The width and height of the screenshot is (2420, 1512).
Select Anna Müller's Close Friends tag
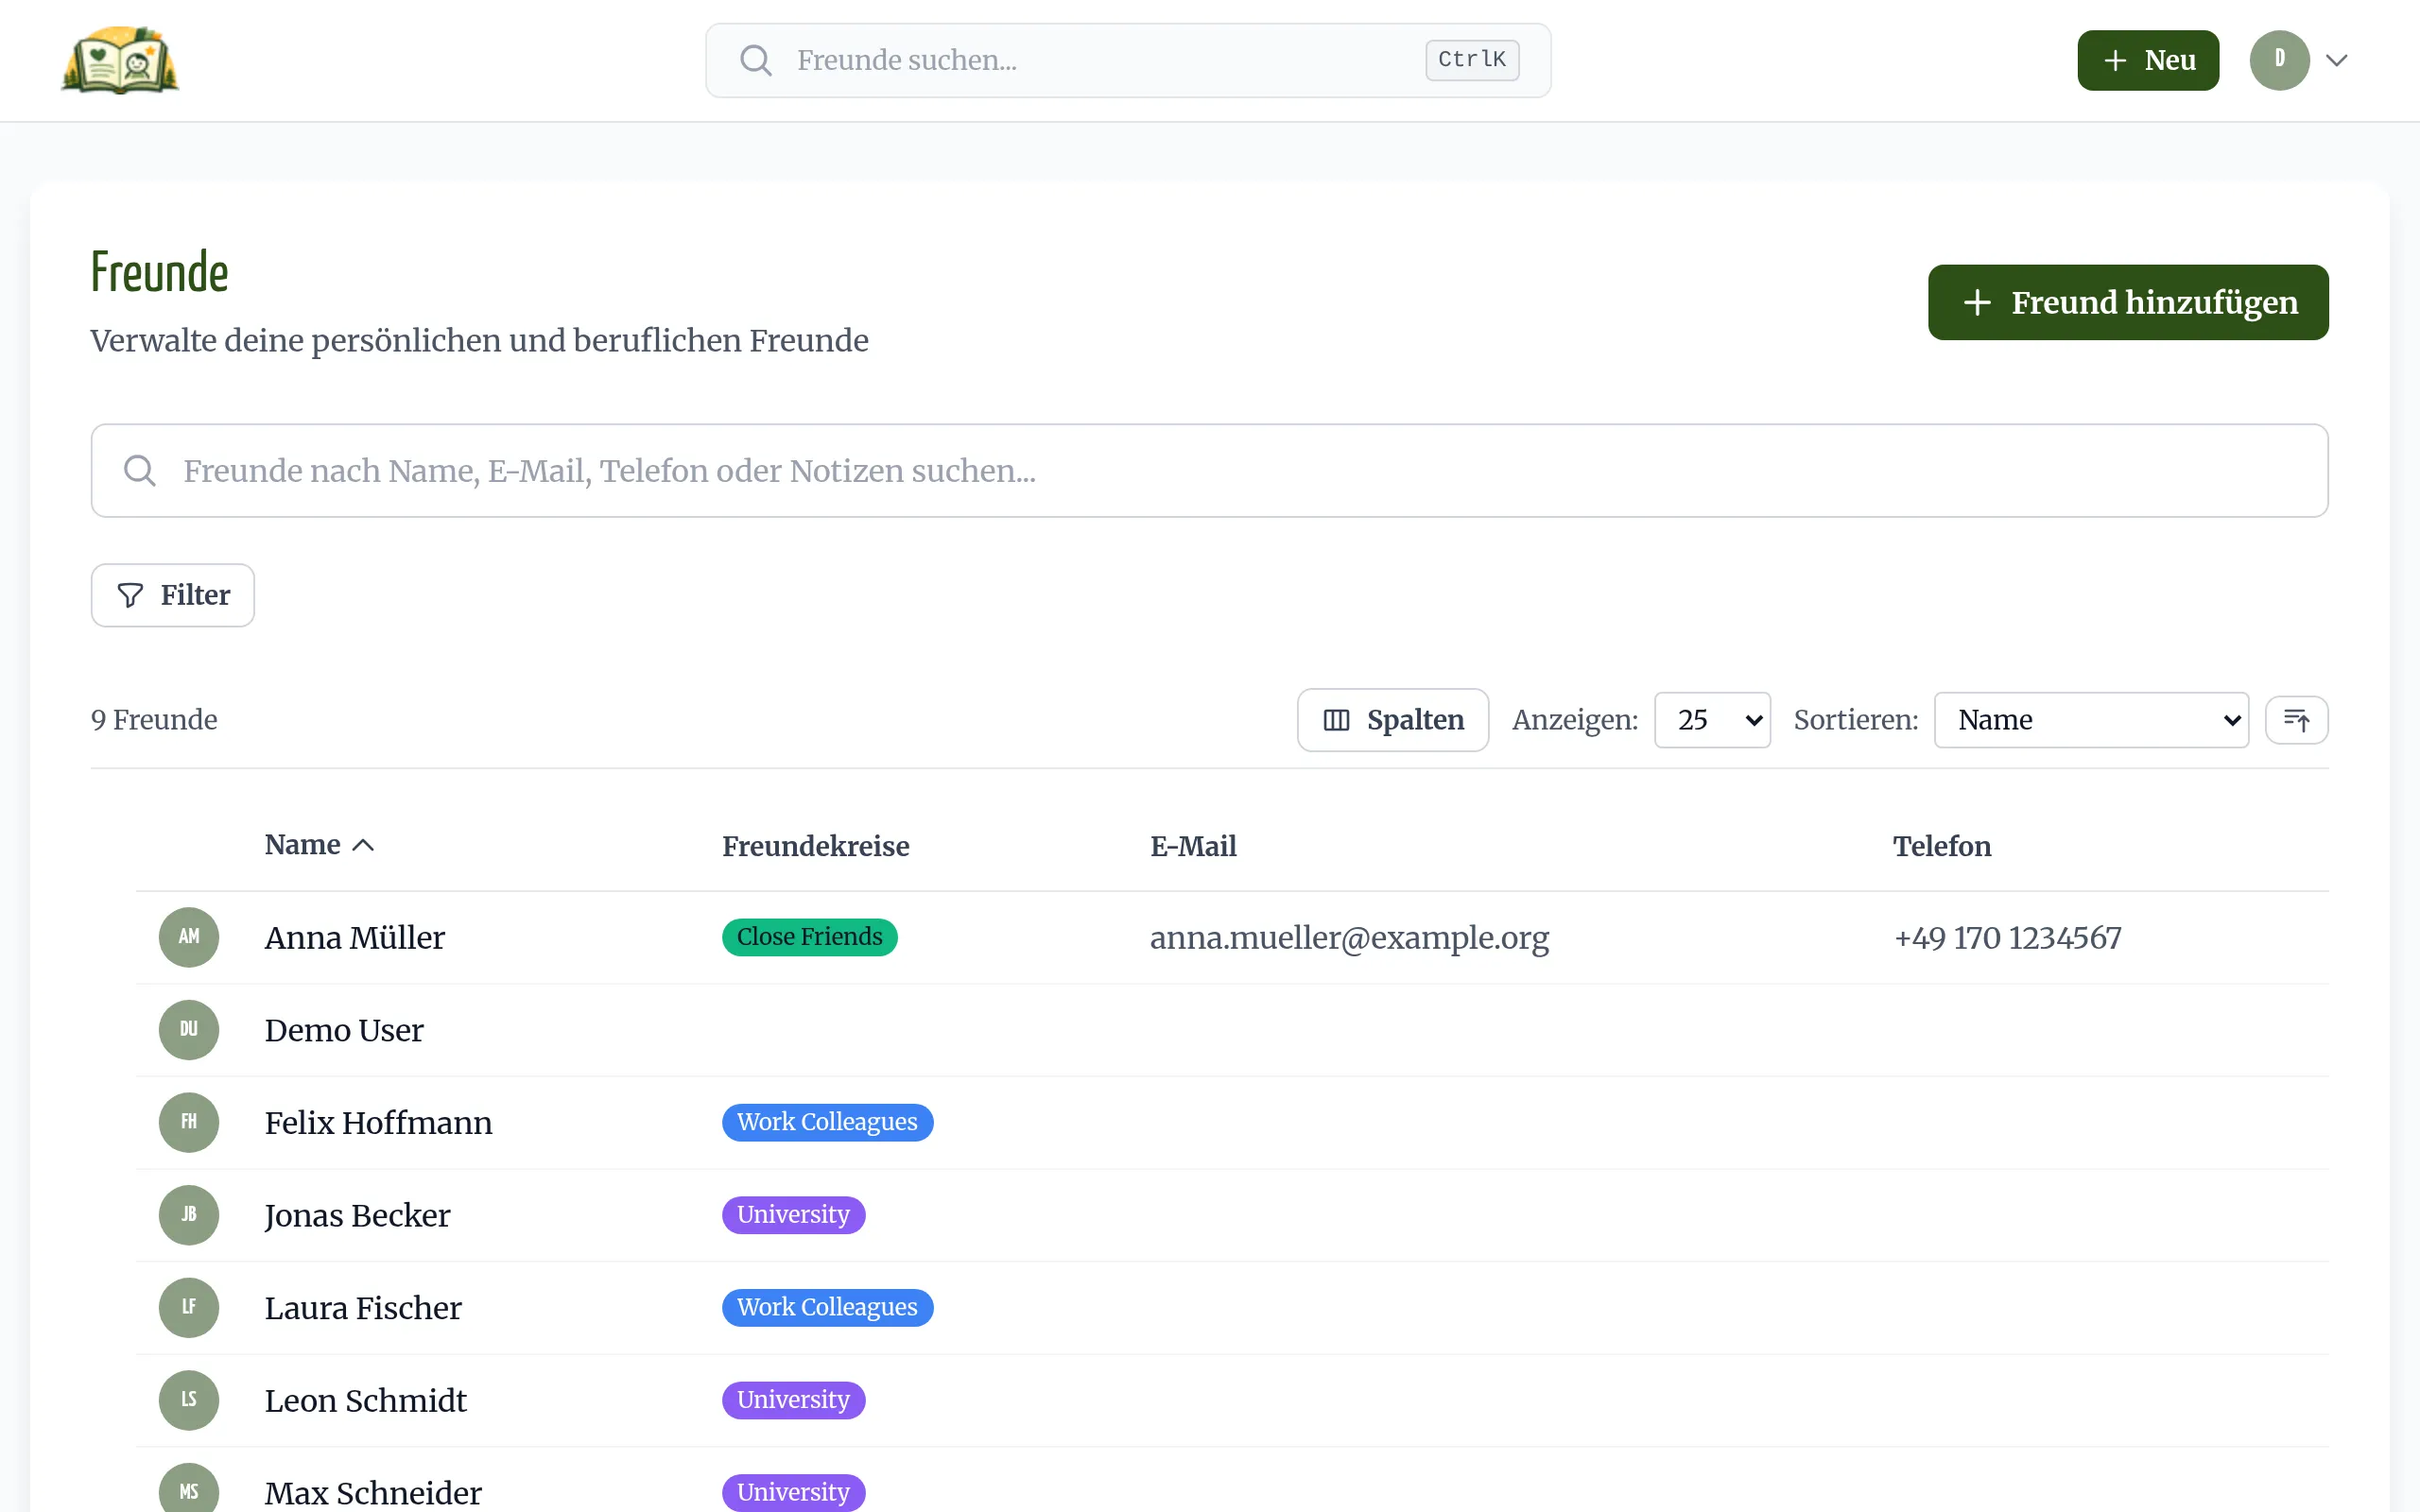tap(809, 937)
